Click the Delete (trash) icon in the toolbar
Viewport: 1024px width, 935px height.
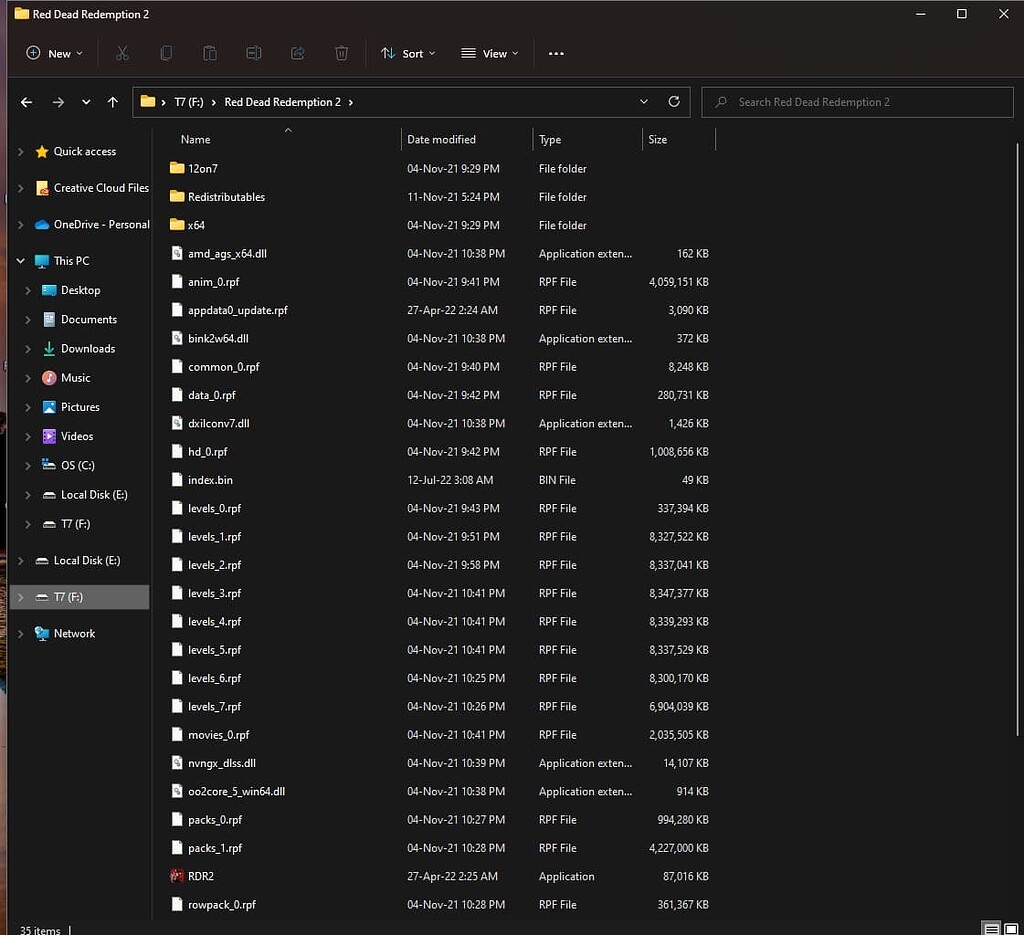341,53
